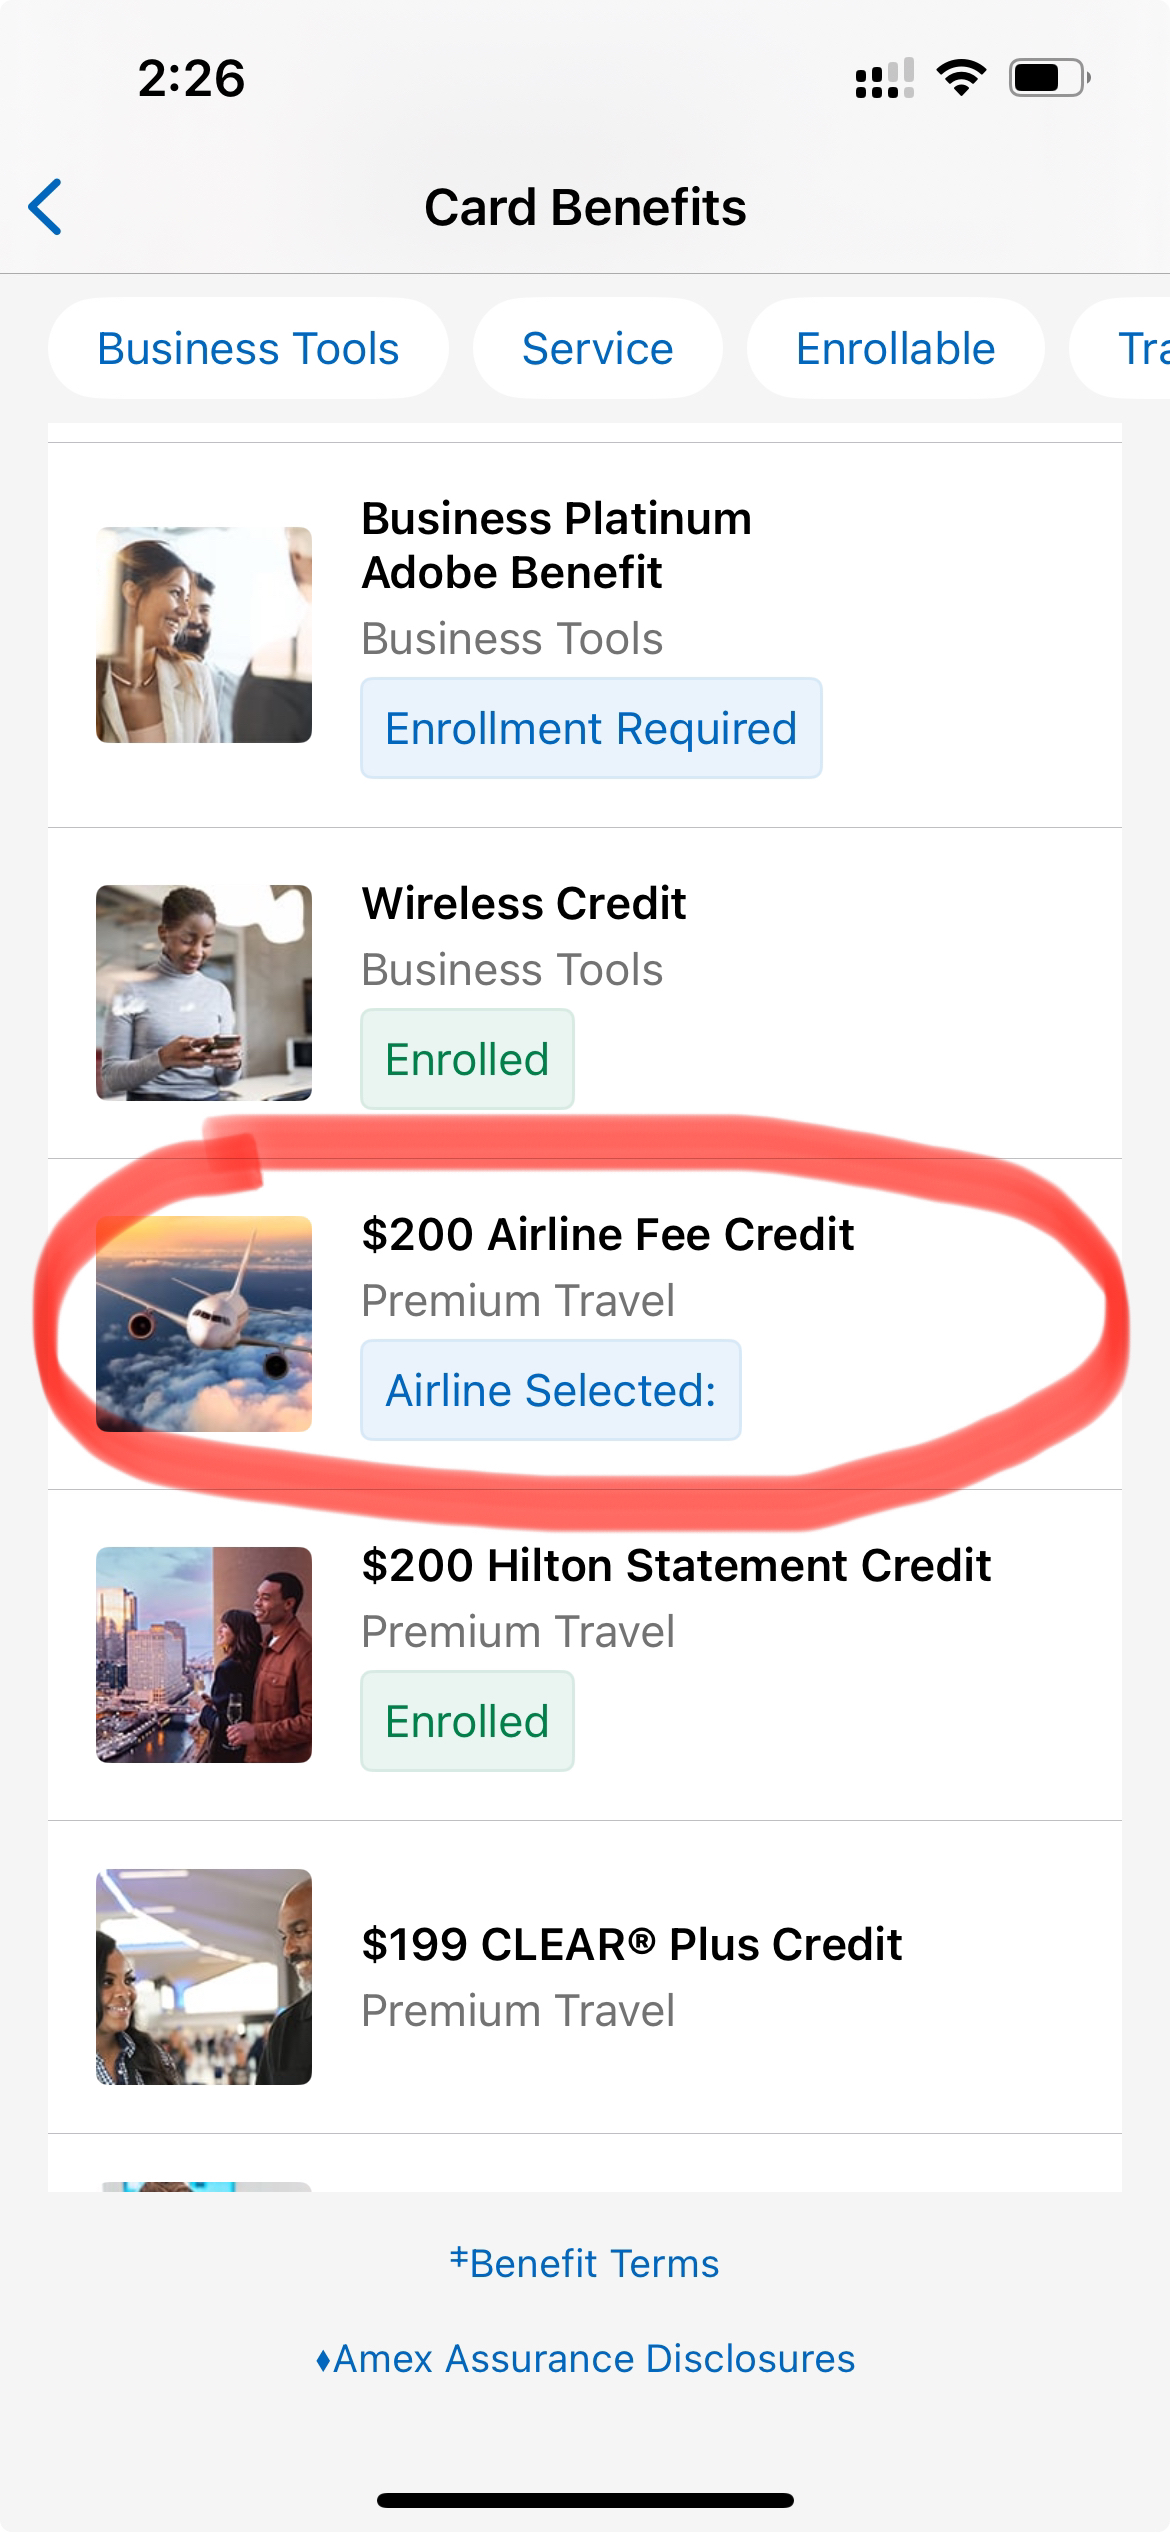The width and height of the screenshot is (1170, 2532).
Task: Tap Enrolled badge under Hilton Statement Credit
Action: [x=467, y=1721]
